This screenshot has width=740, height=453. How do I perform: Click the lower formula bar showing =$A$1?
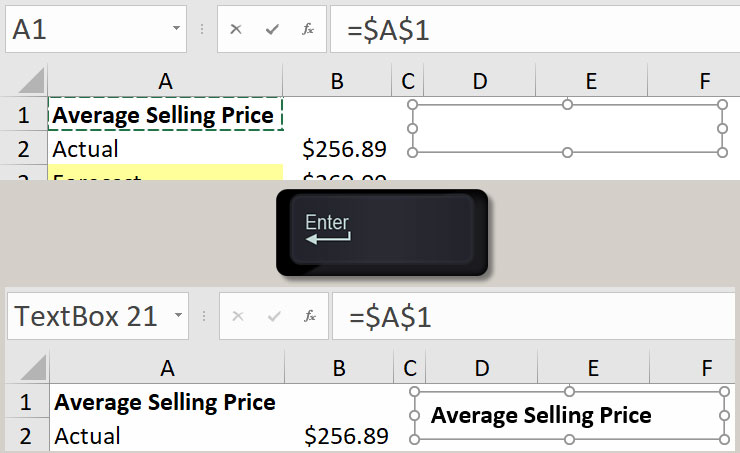point(534,316)
